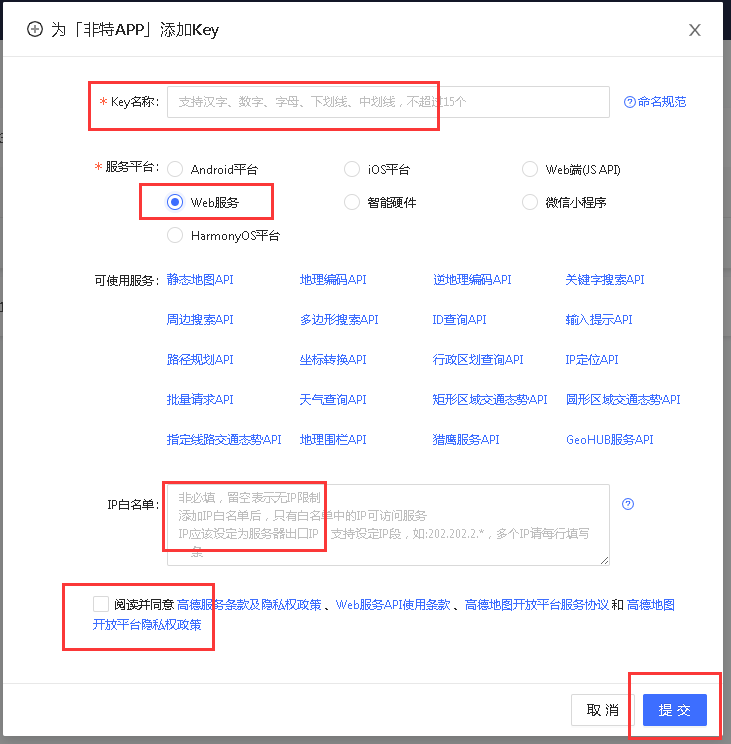The image size is (731, 744).
Task: Close the add Key dialog
Action: click(x=695, y=30)
